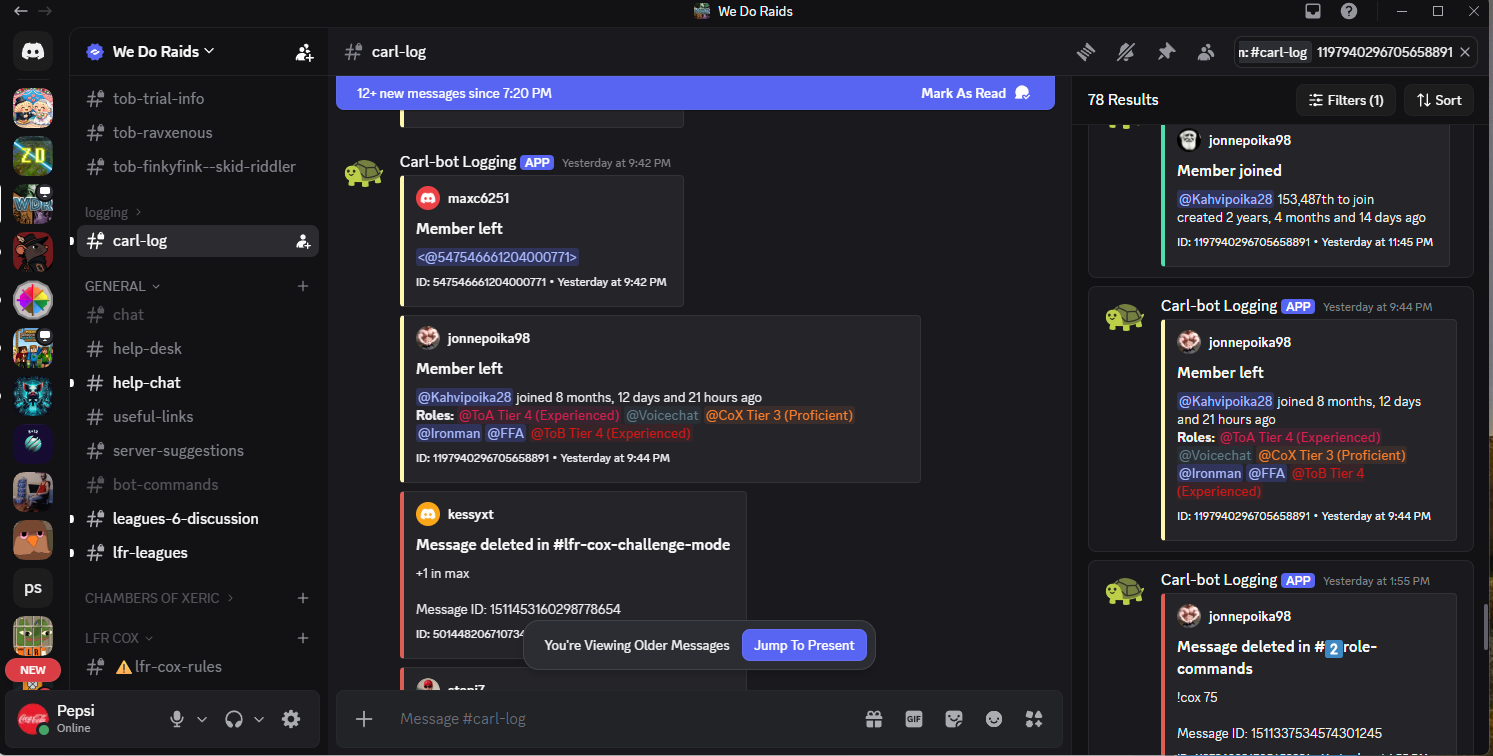Viewport: 1493px width, 756px height.
Task: Show member list icon in header
Action: pyautogui.click(x=1206, y=52)
